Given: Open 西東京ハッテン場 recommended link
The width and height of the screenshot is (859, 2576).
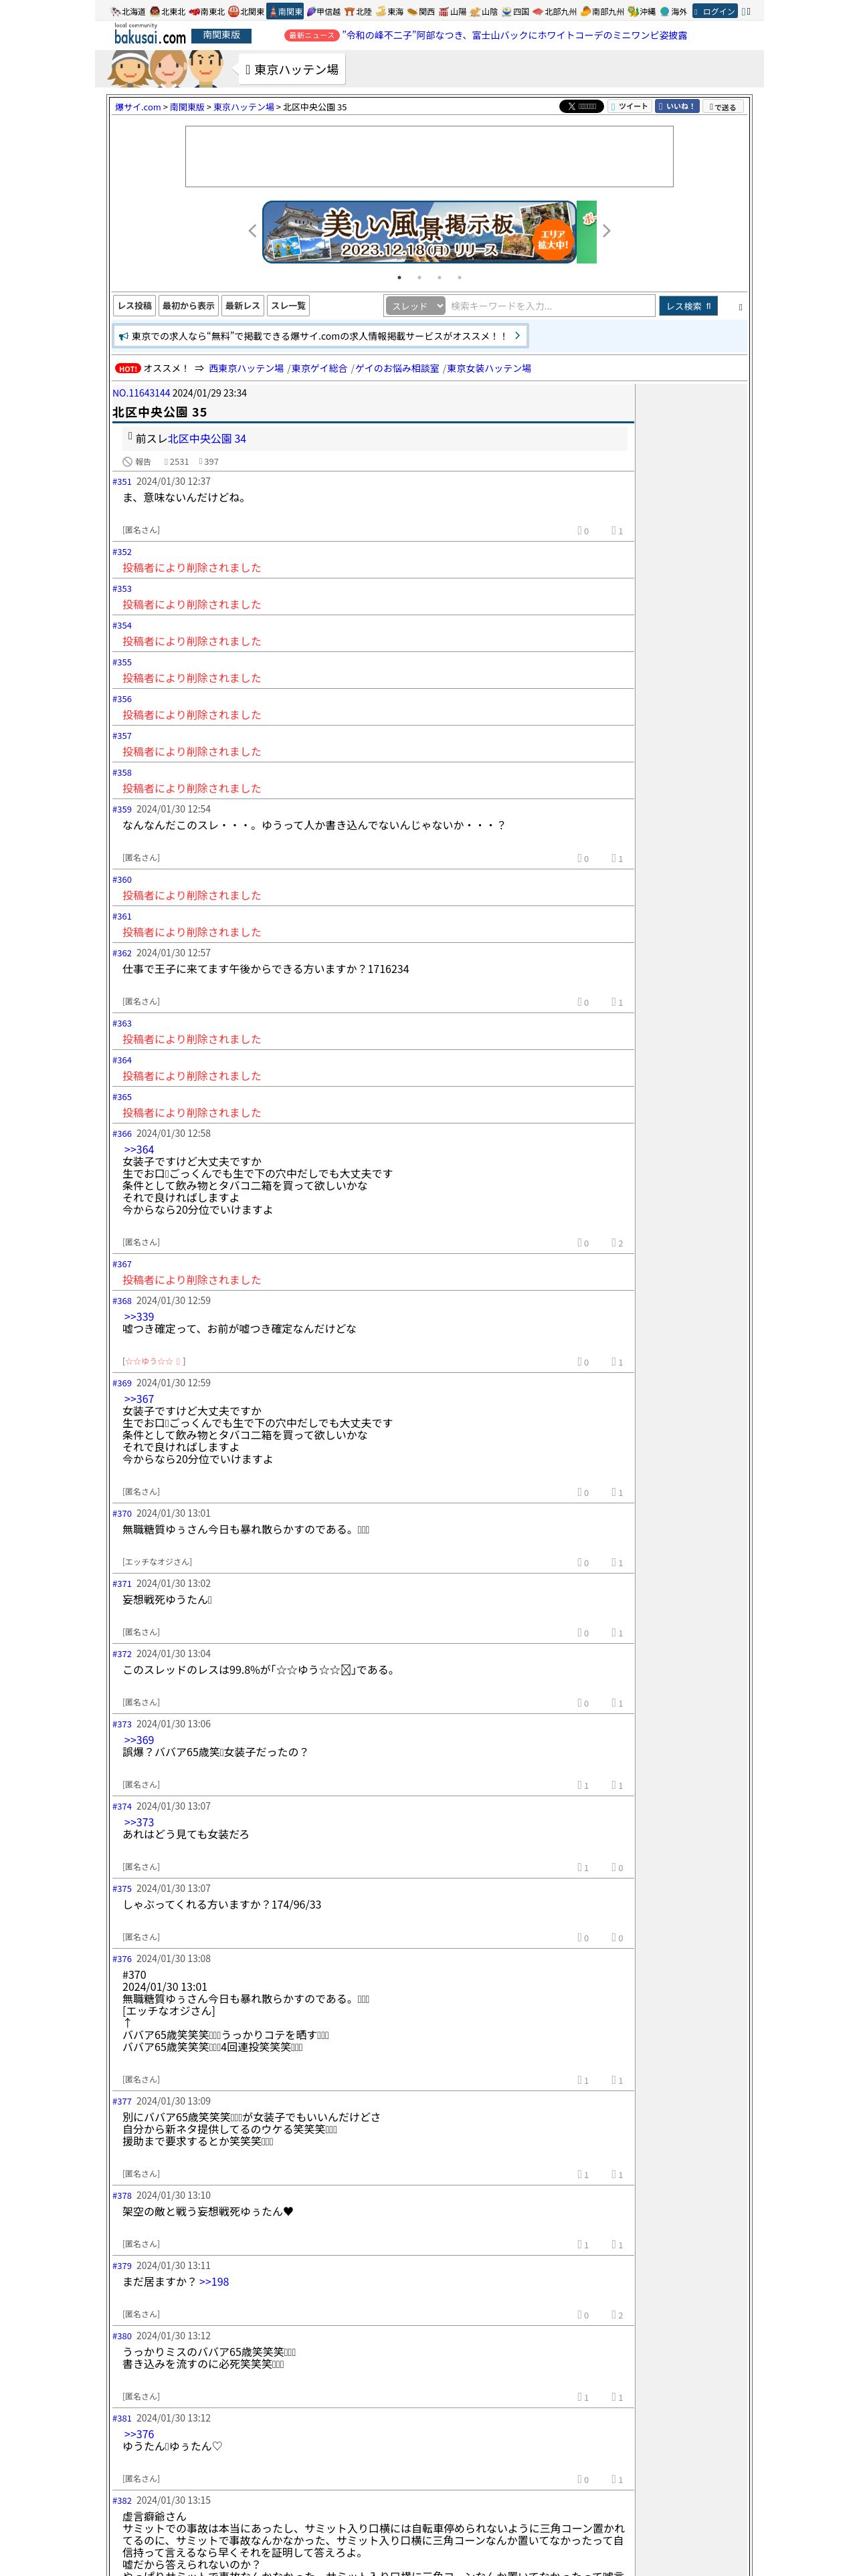Looking at the screenshot, I should tap(246, 369).
